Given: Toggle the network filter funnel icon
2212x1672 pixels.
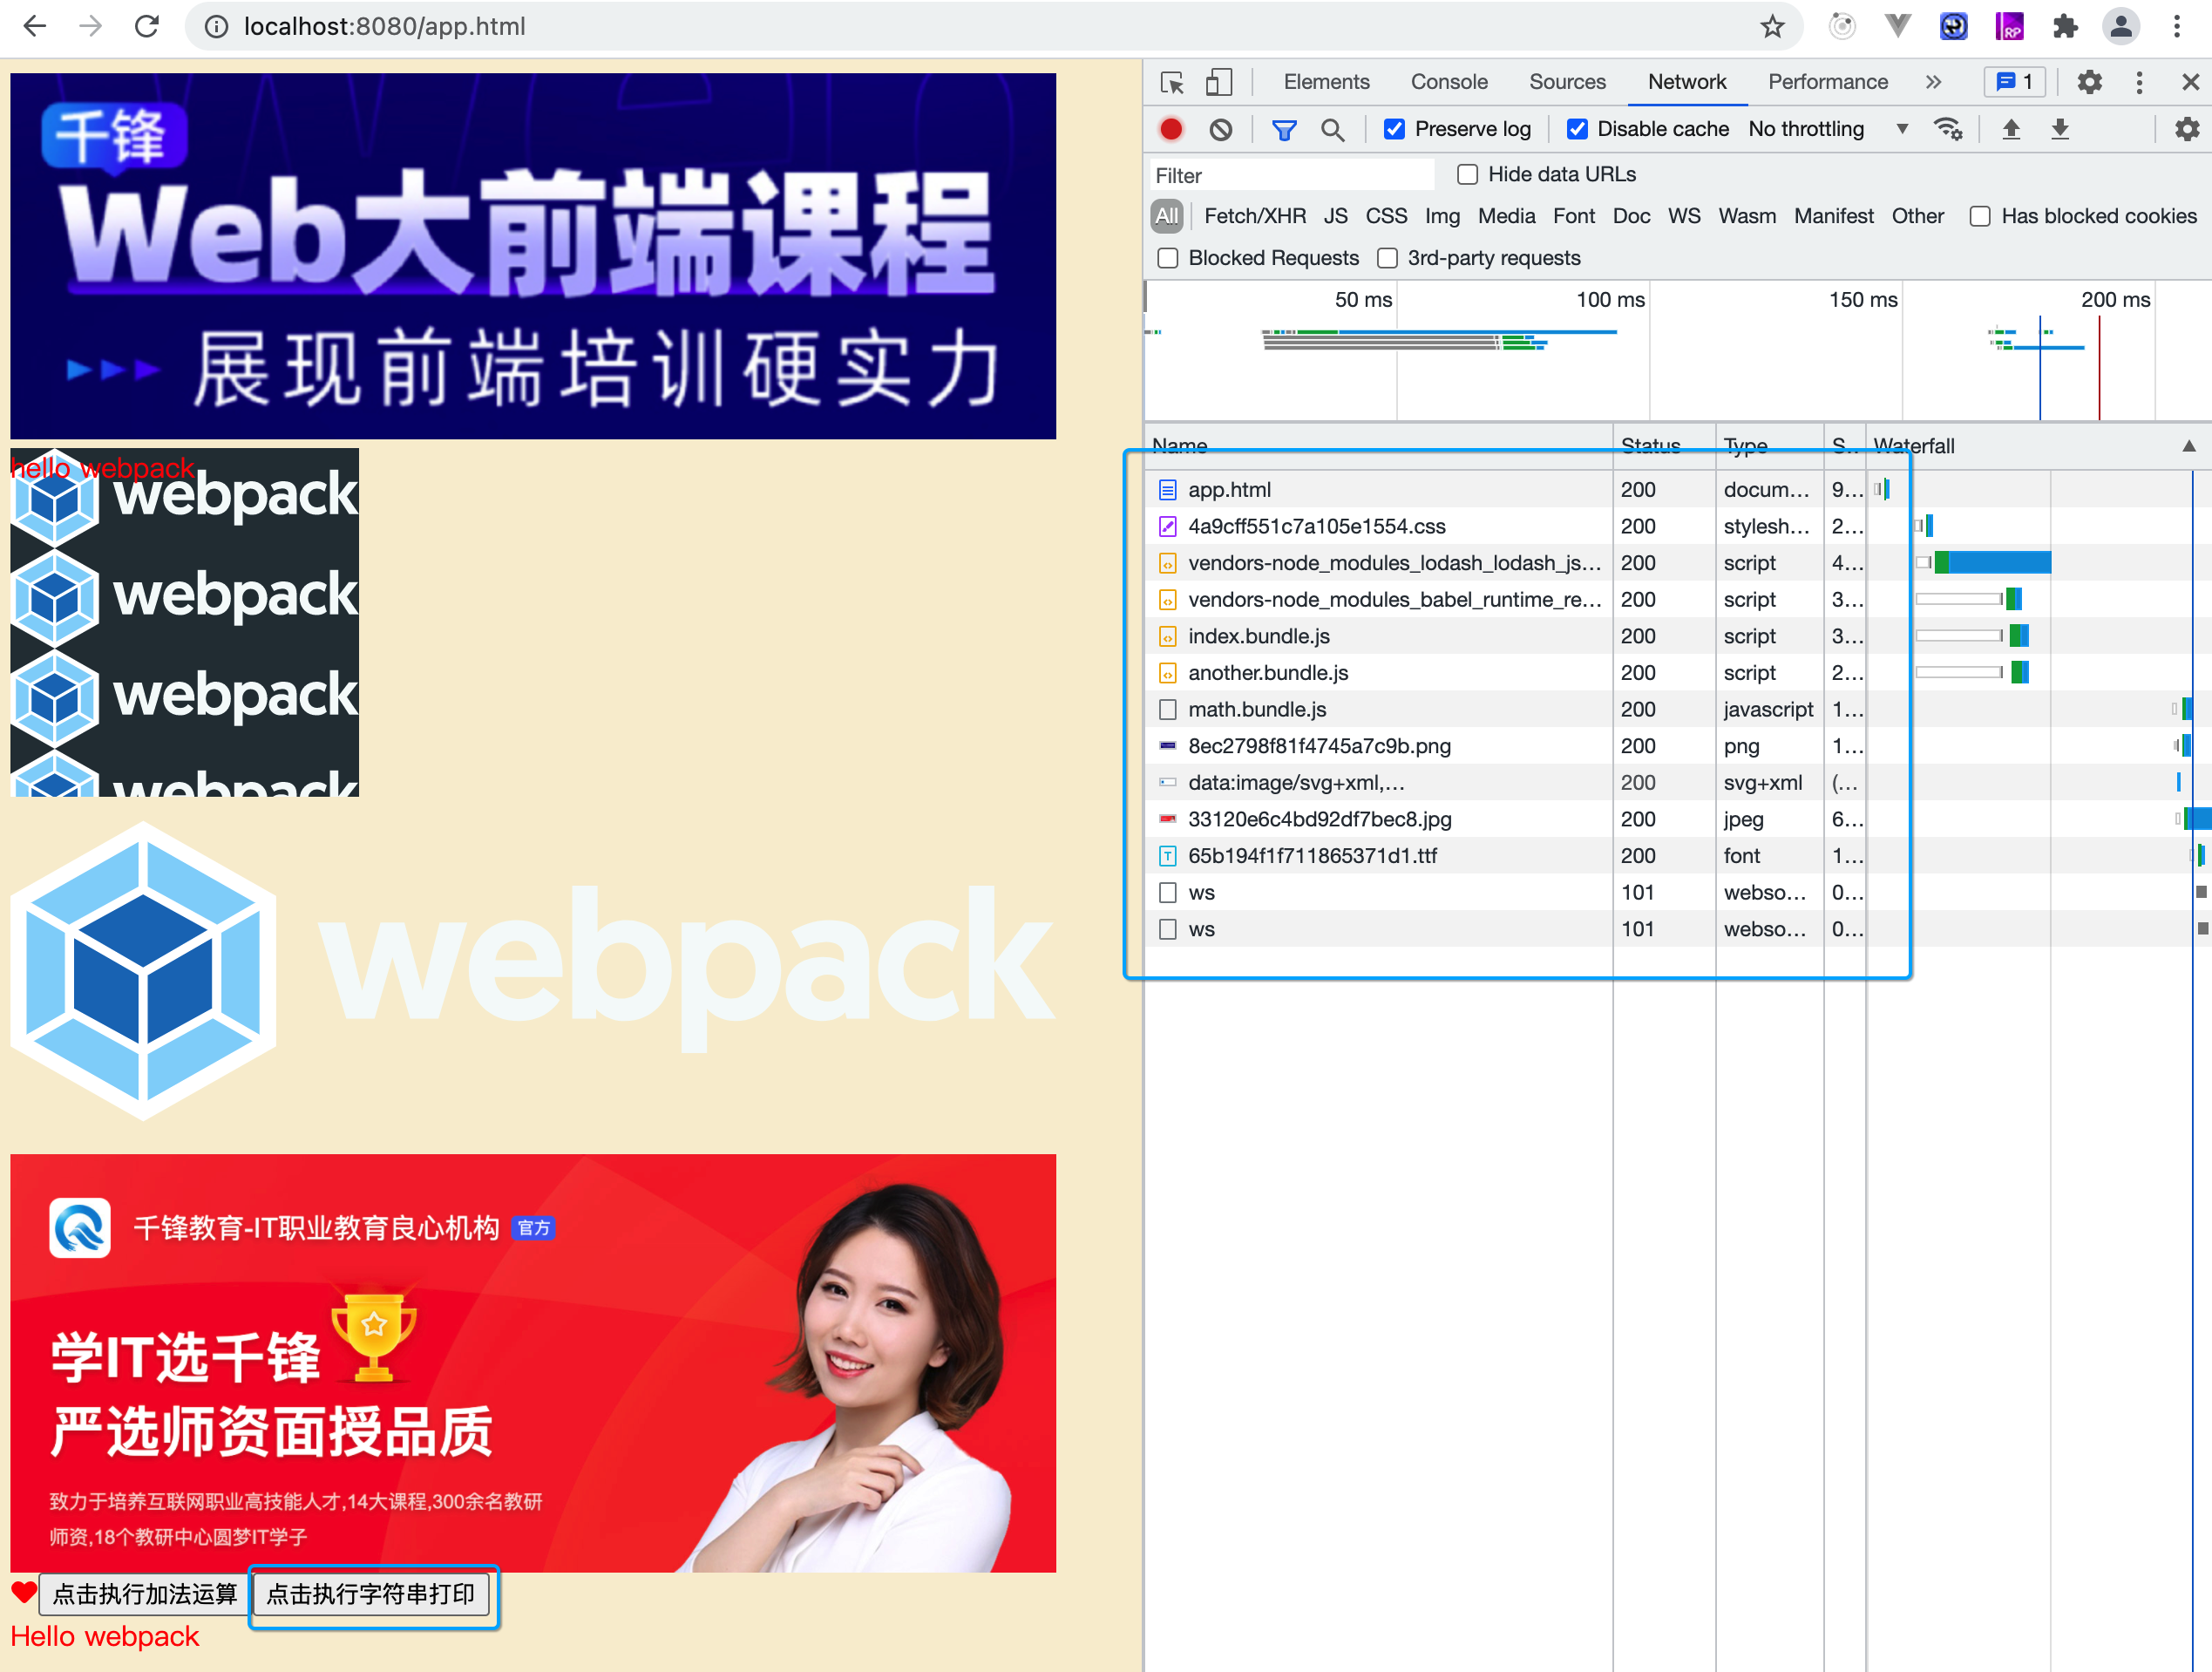Looking at the screenshot, I should coord(1284,129).
